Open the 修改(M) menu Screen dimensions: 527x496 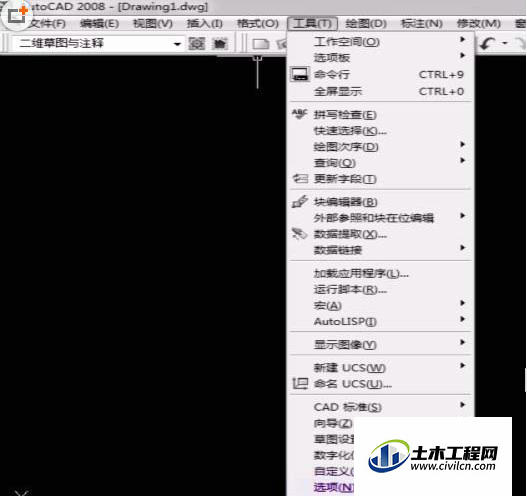479,24
